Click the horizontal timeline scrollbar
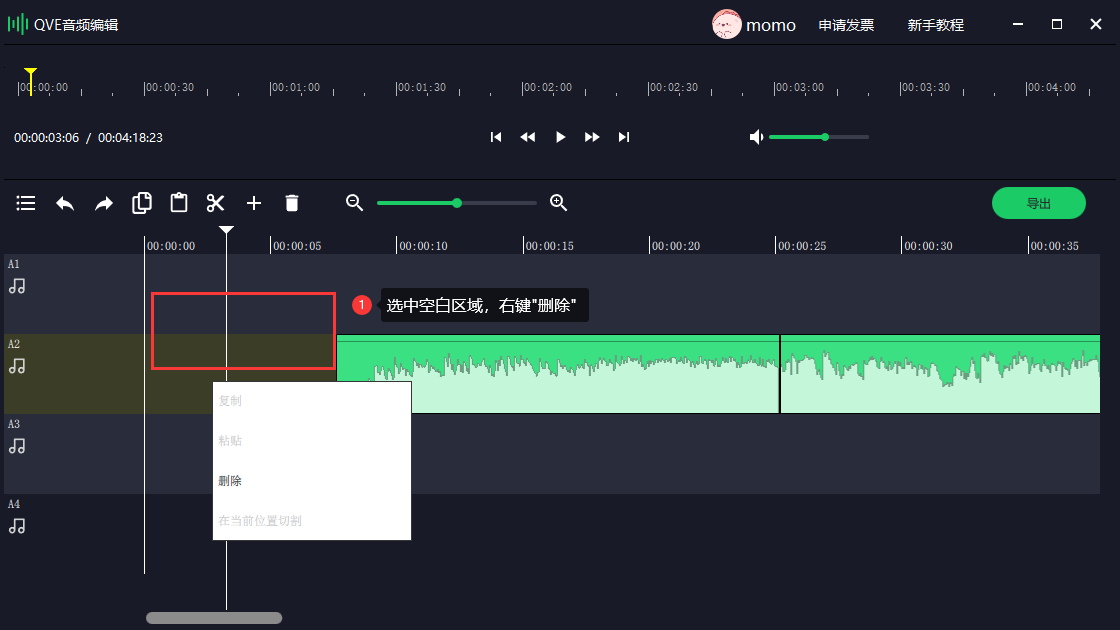The image size is (1120, 630). click(x=214, y=618)
